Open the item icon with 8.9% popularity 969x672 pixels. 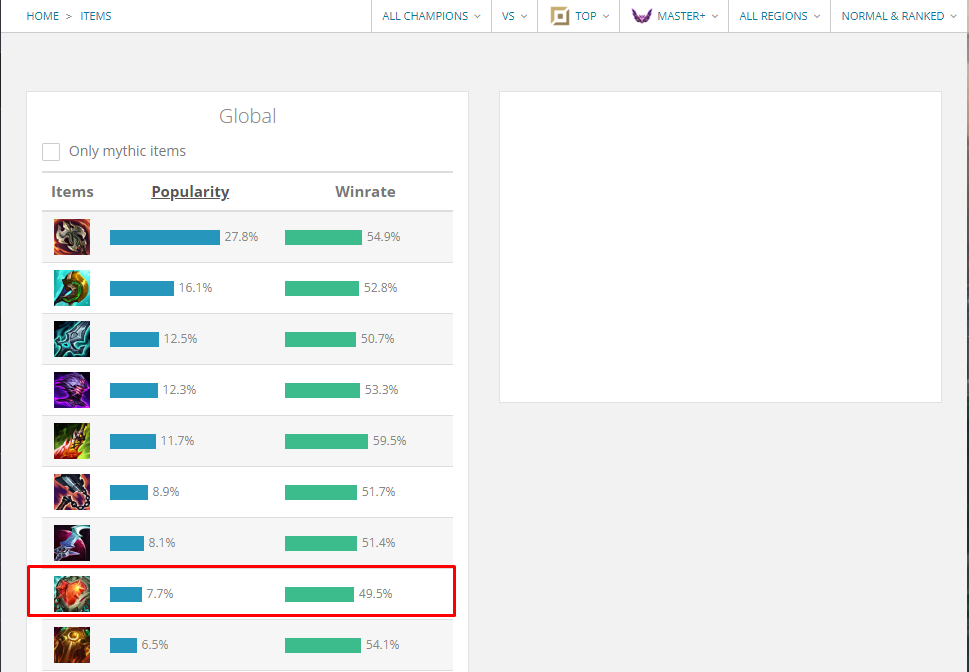point(72,492)
